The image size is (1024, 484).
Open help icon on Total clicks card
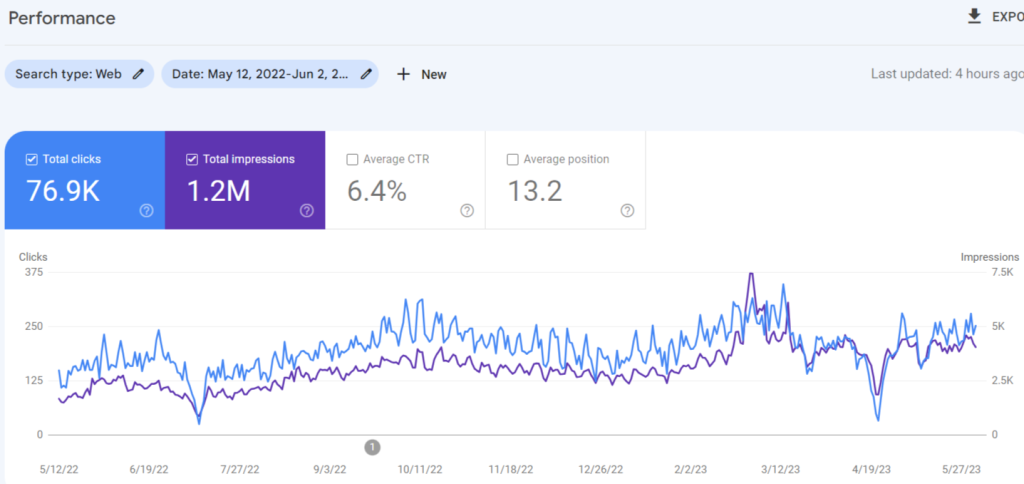point(146,210)
